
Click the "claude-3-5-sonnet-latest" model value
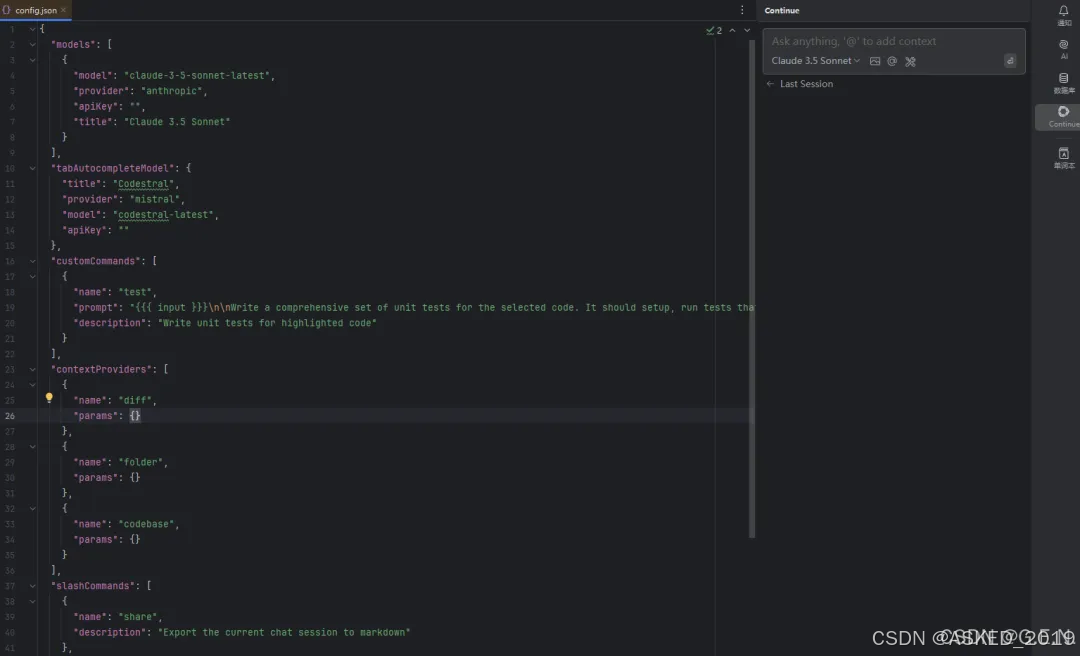[x=199, y=75]
